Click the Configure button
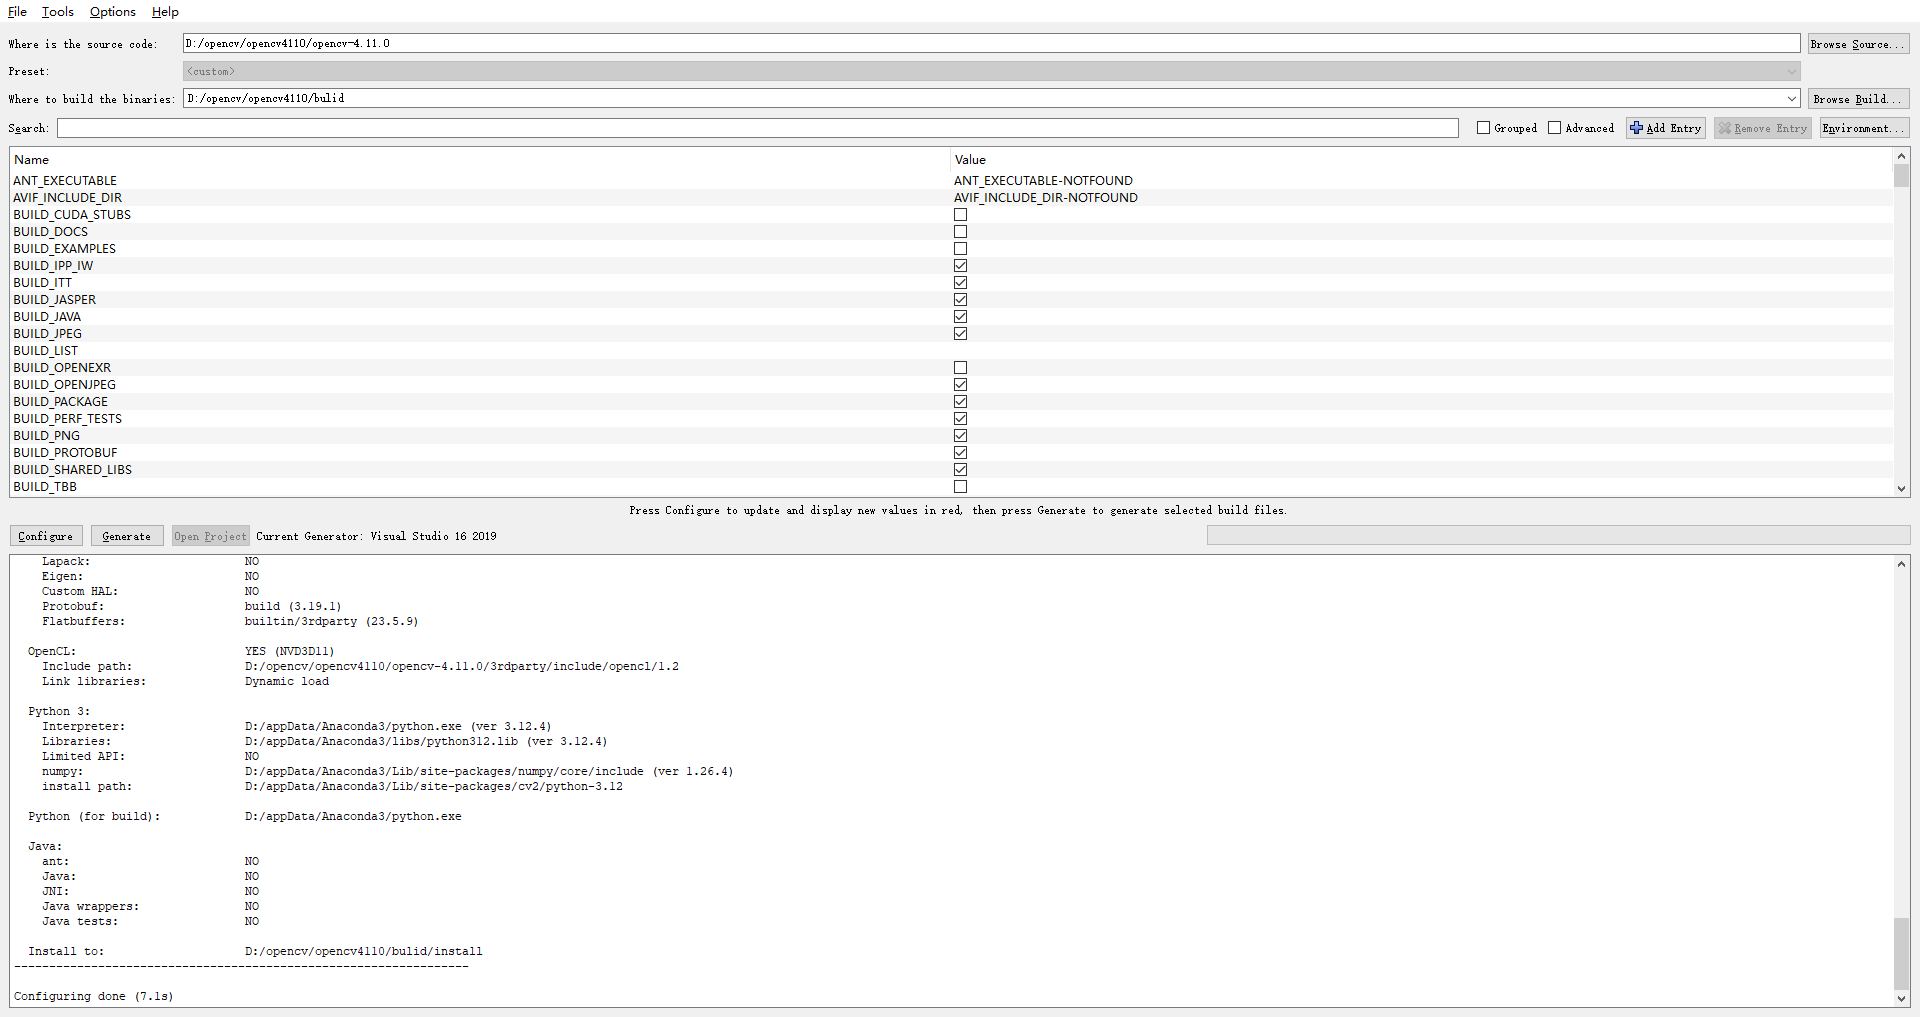Screen dimensions: 1920x1017 (x=45, y=535)
